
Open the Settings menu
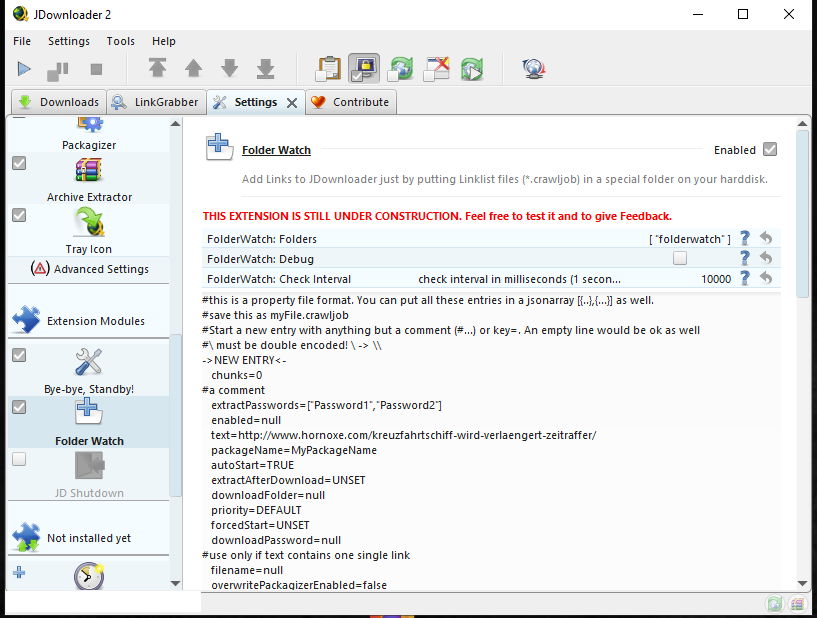tap(69, 41)
